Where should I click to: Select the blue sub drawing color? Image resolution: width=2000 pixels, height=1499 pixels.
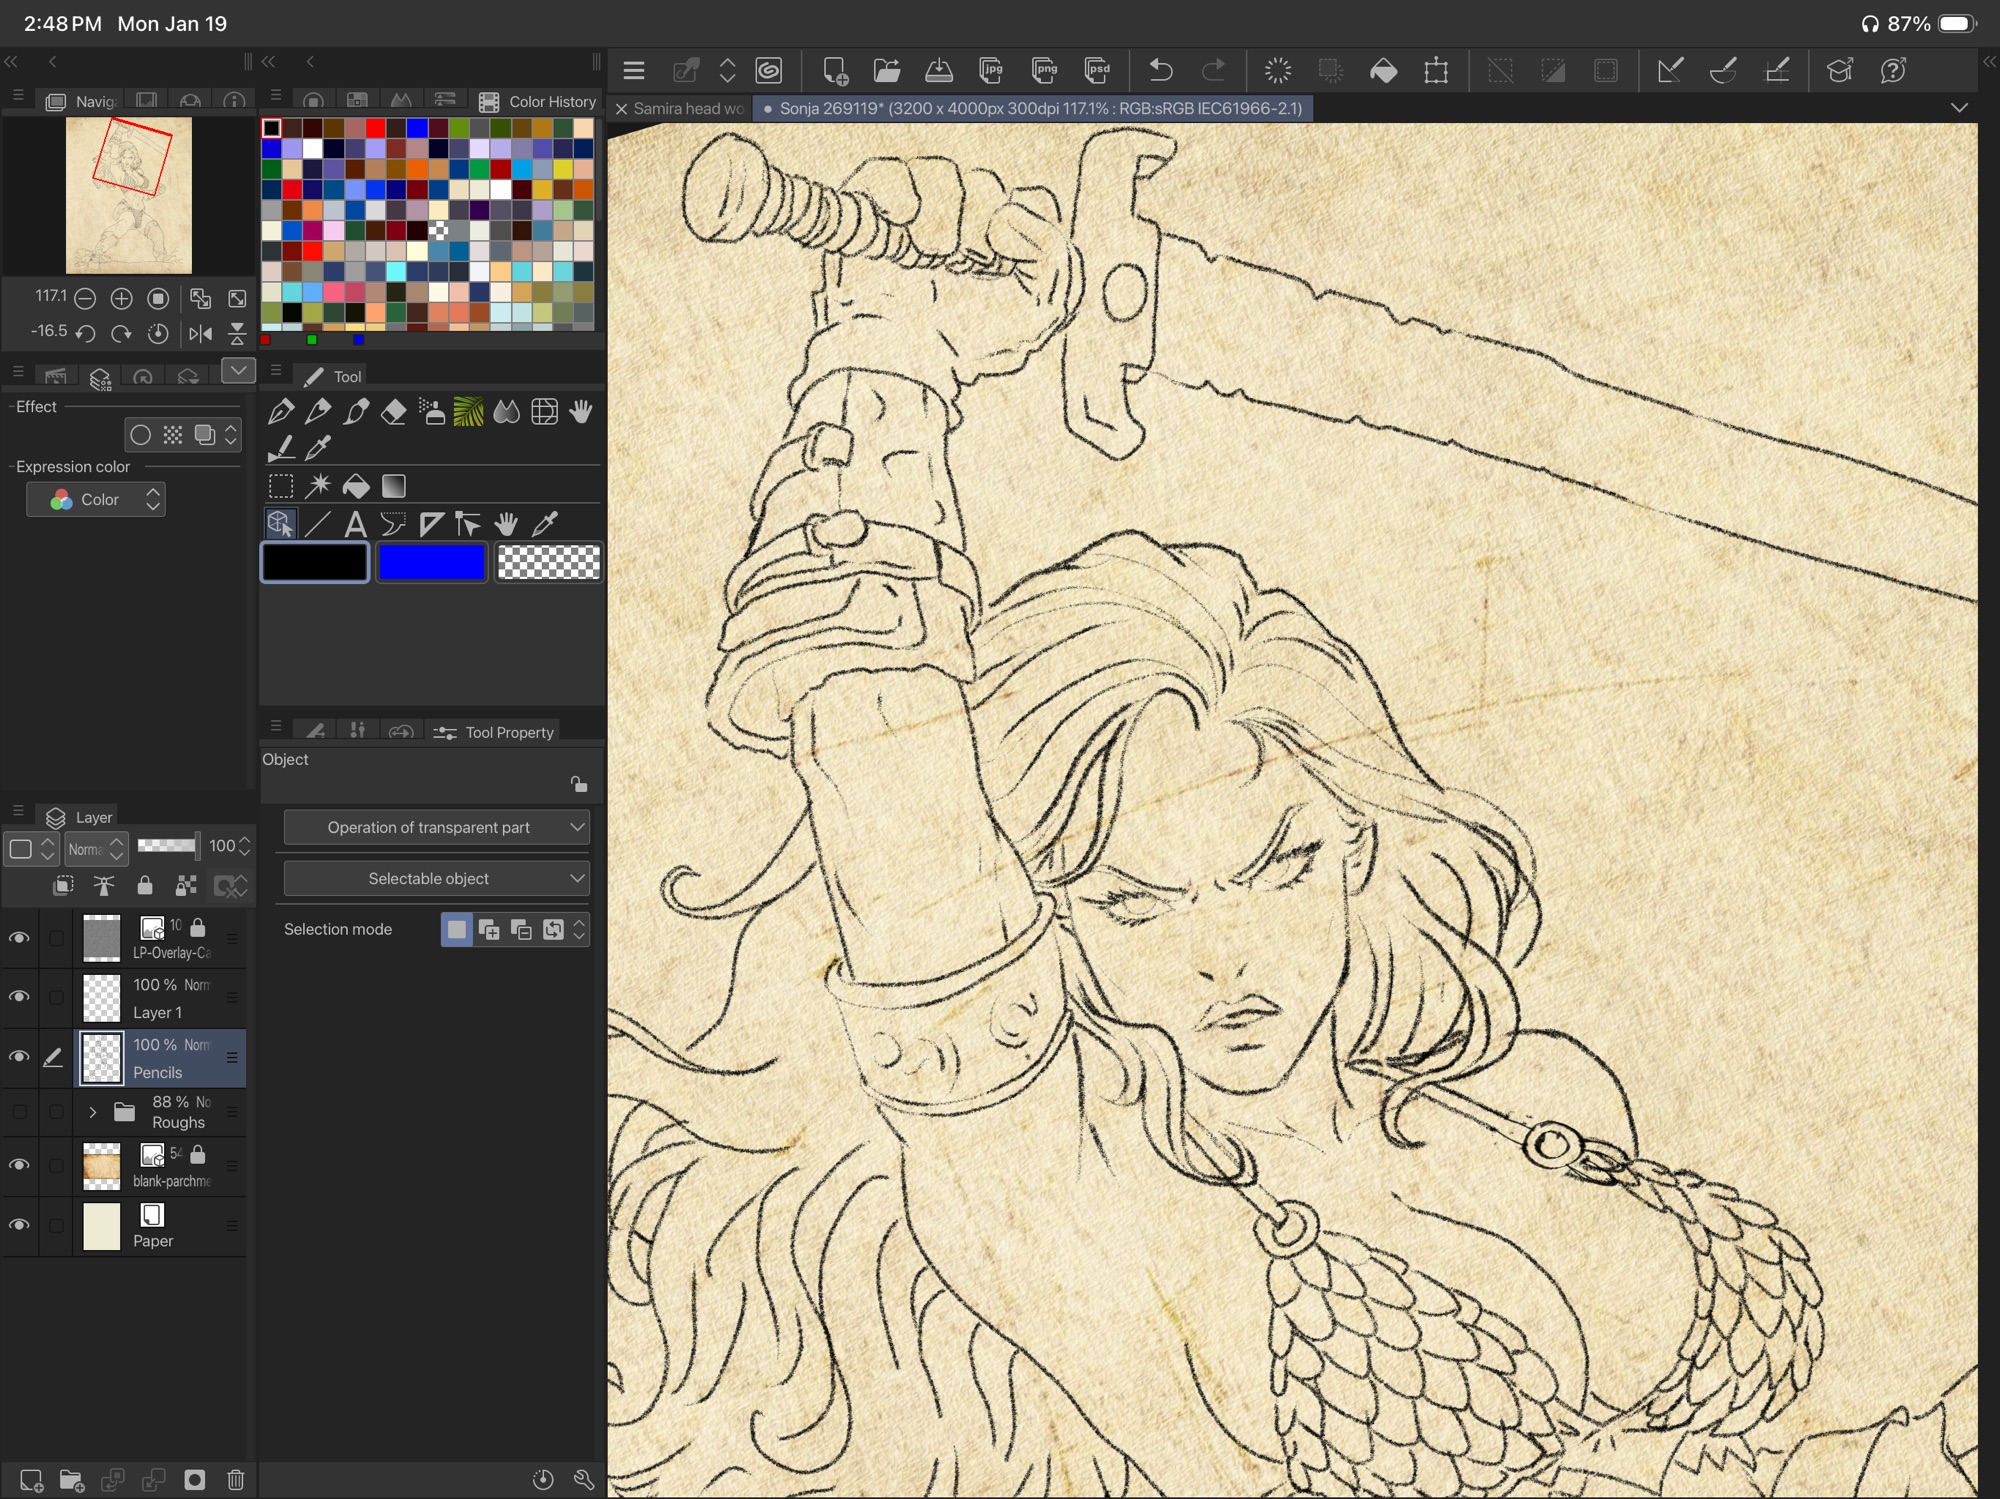431,563
